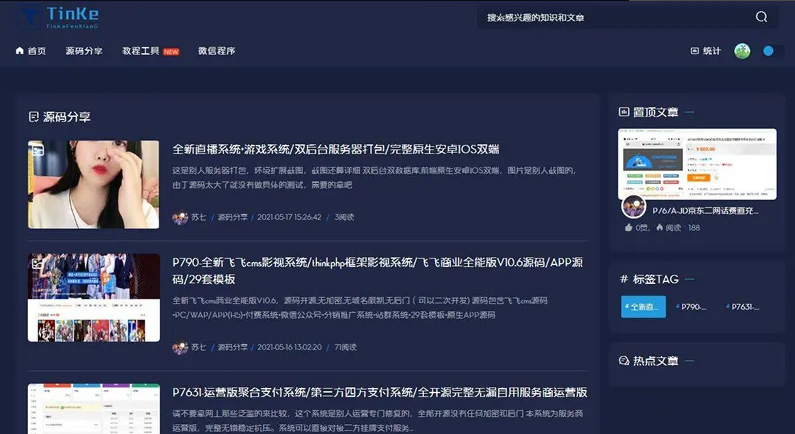The width and height of the screenshot is (795, 434).
Task: Select the P790 tag
Action: coord(693,307)
